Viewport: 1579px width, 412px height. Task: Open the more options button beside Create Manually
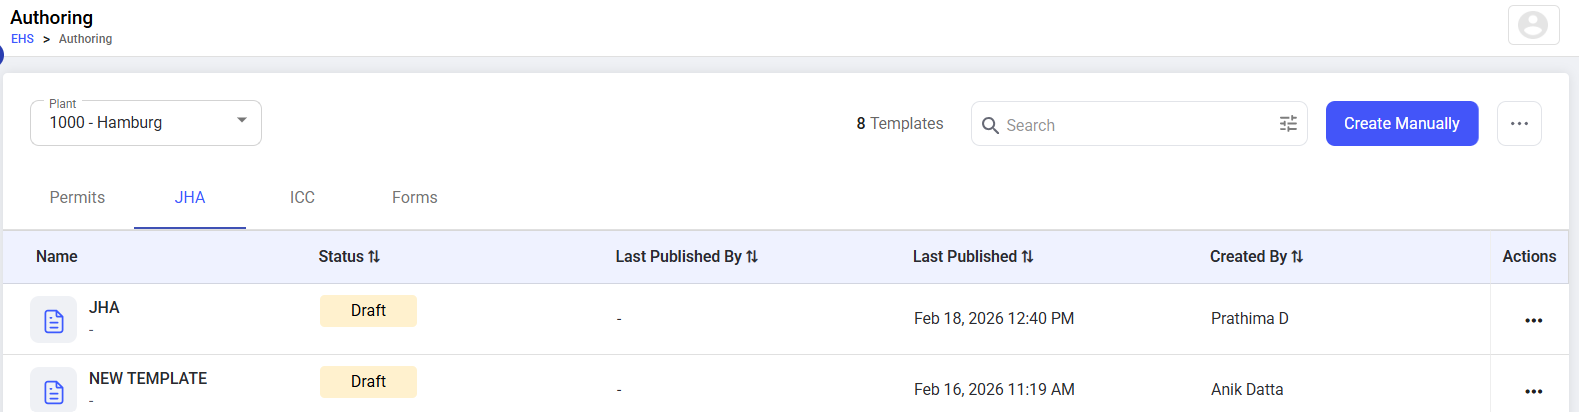[x=1519, y=123]
